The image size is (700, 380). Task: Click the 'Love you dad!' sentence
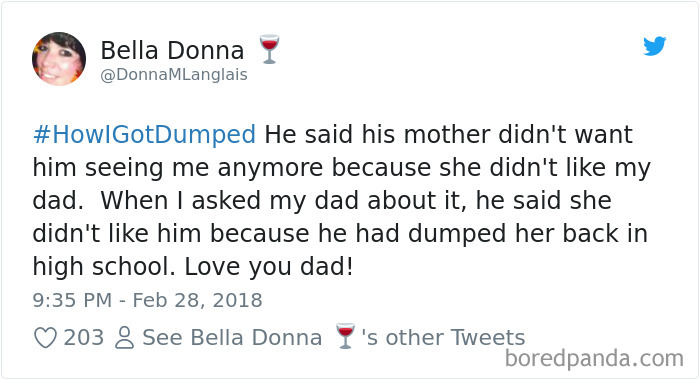tap(269, 267)
